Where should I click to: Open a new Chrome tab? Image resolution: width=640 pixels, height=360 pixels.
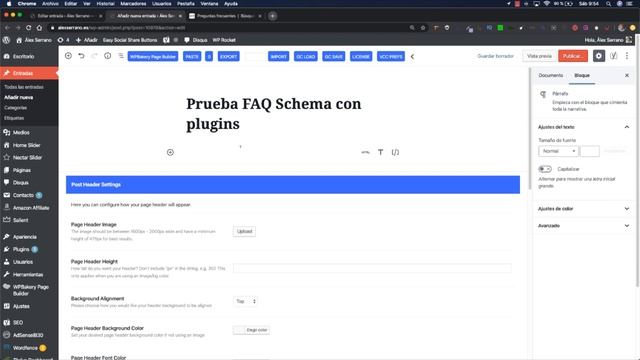(273, 16)
